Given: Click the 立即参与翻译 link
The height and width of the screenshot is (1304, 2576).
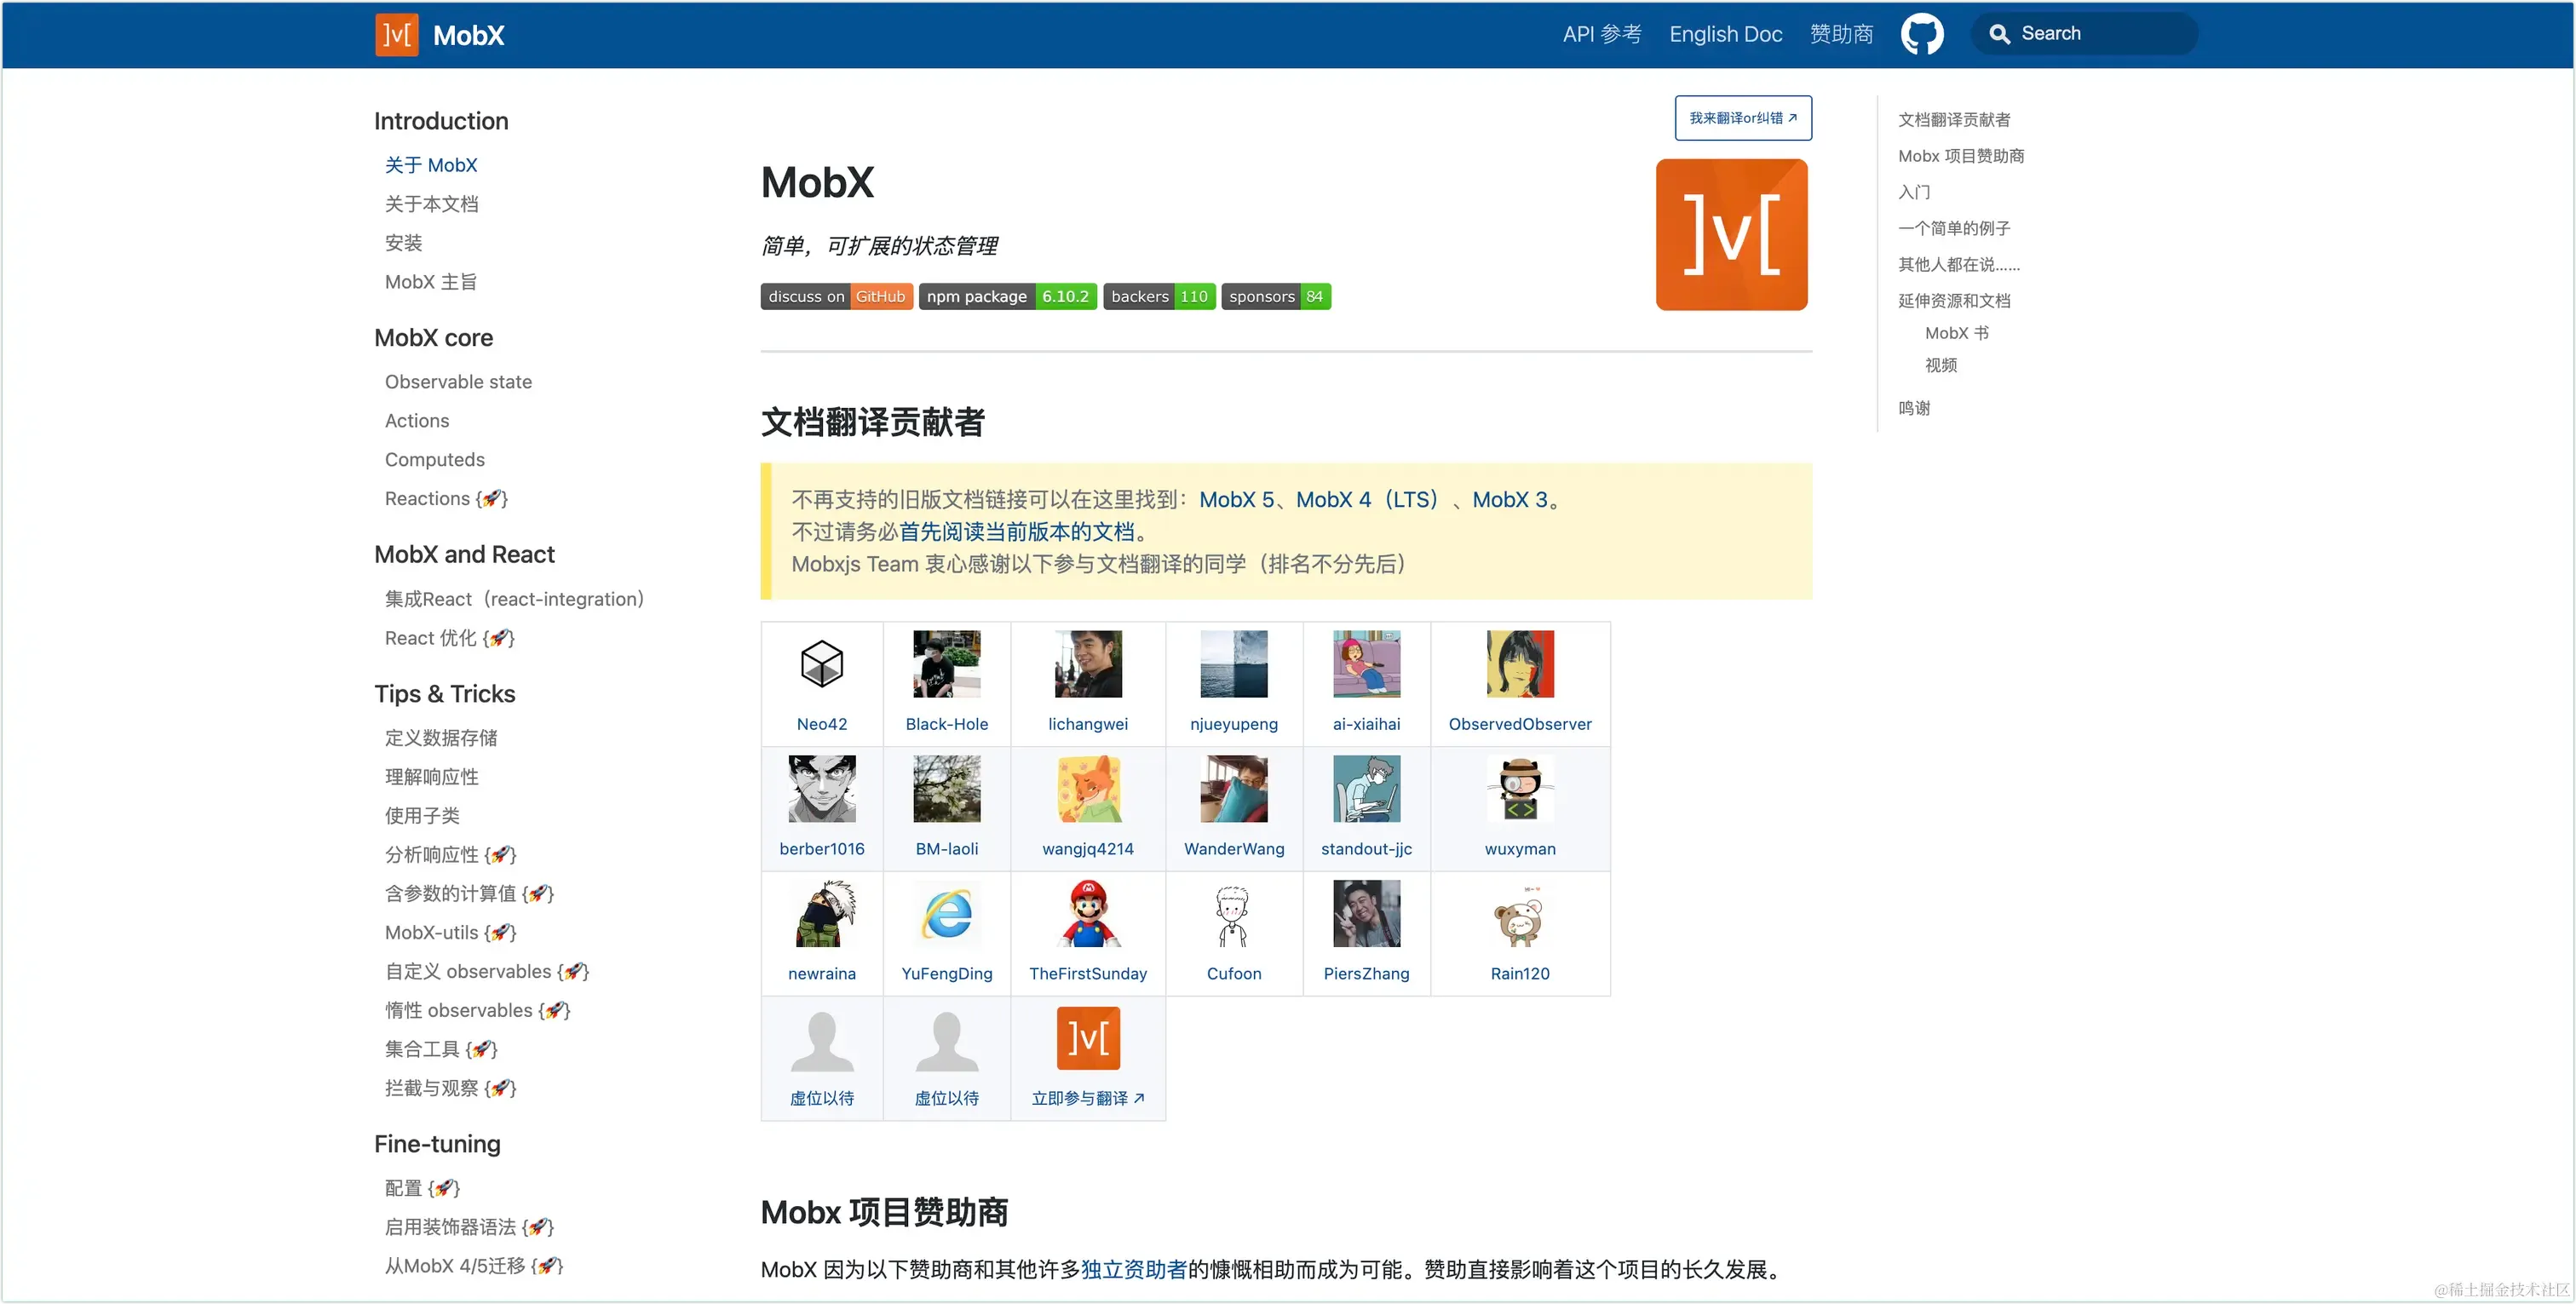Looking at the screenshot, I should [1087, 1098].
